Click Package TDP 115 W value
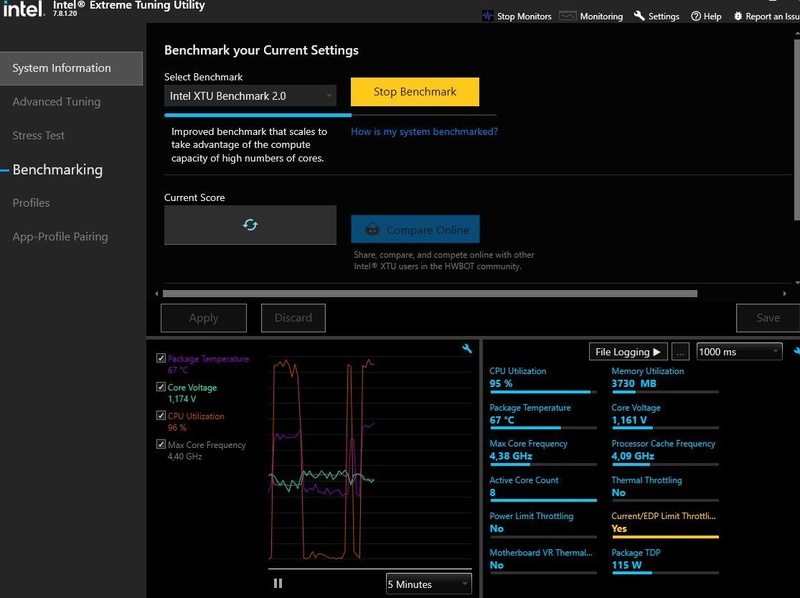 coord(627,565)
